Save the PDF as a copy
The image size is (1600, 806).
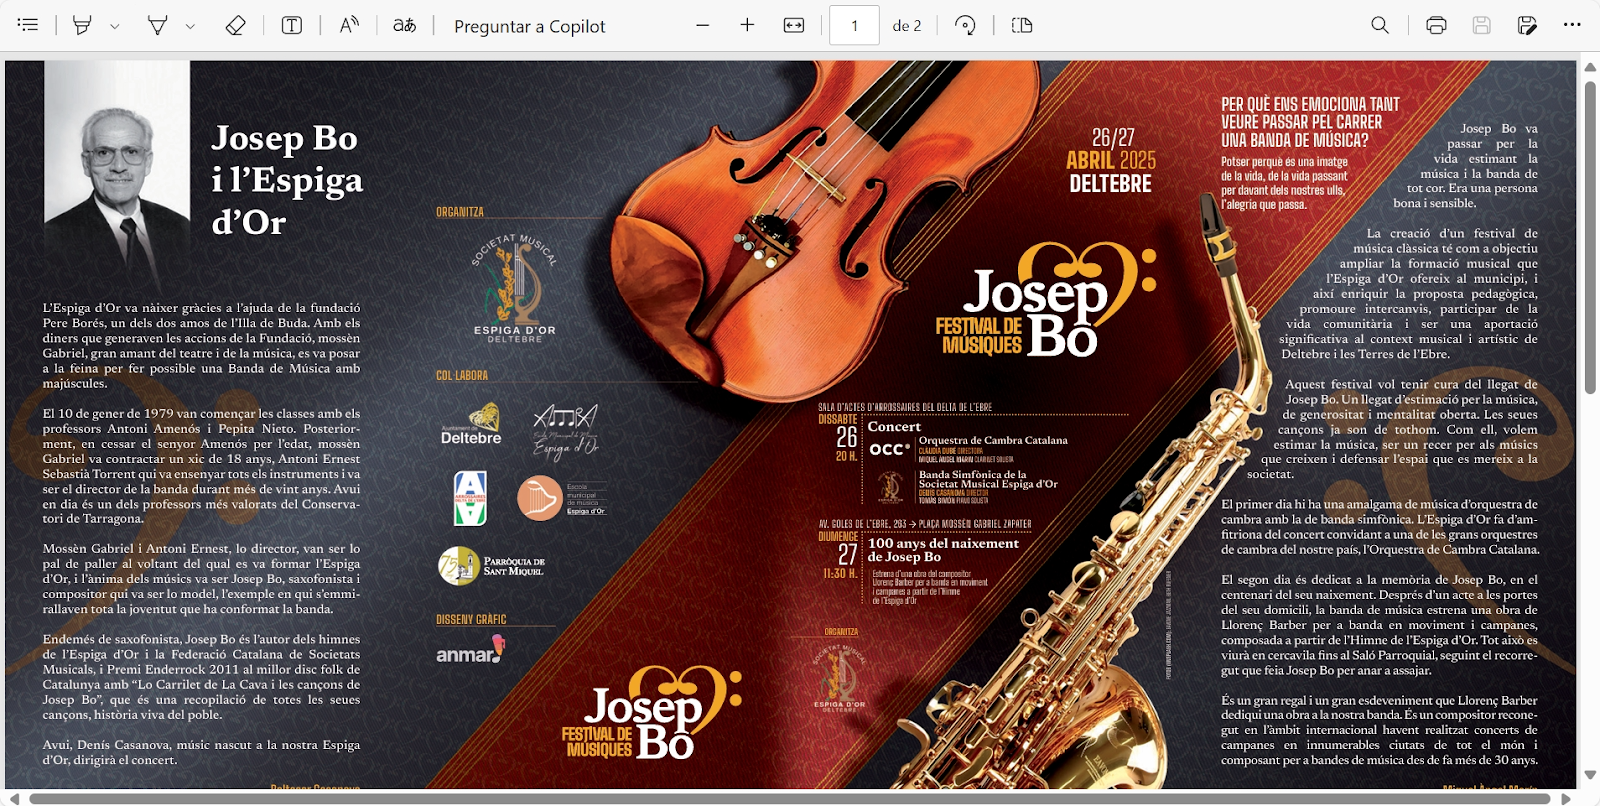point(1527,25)
